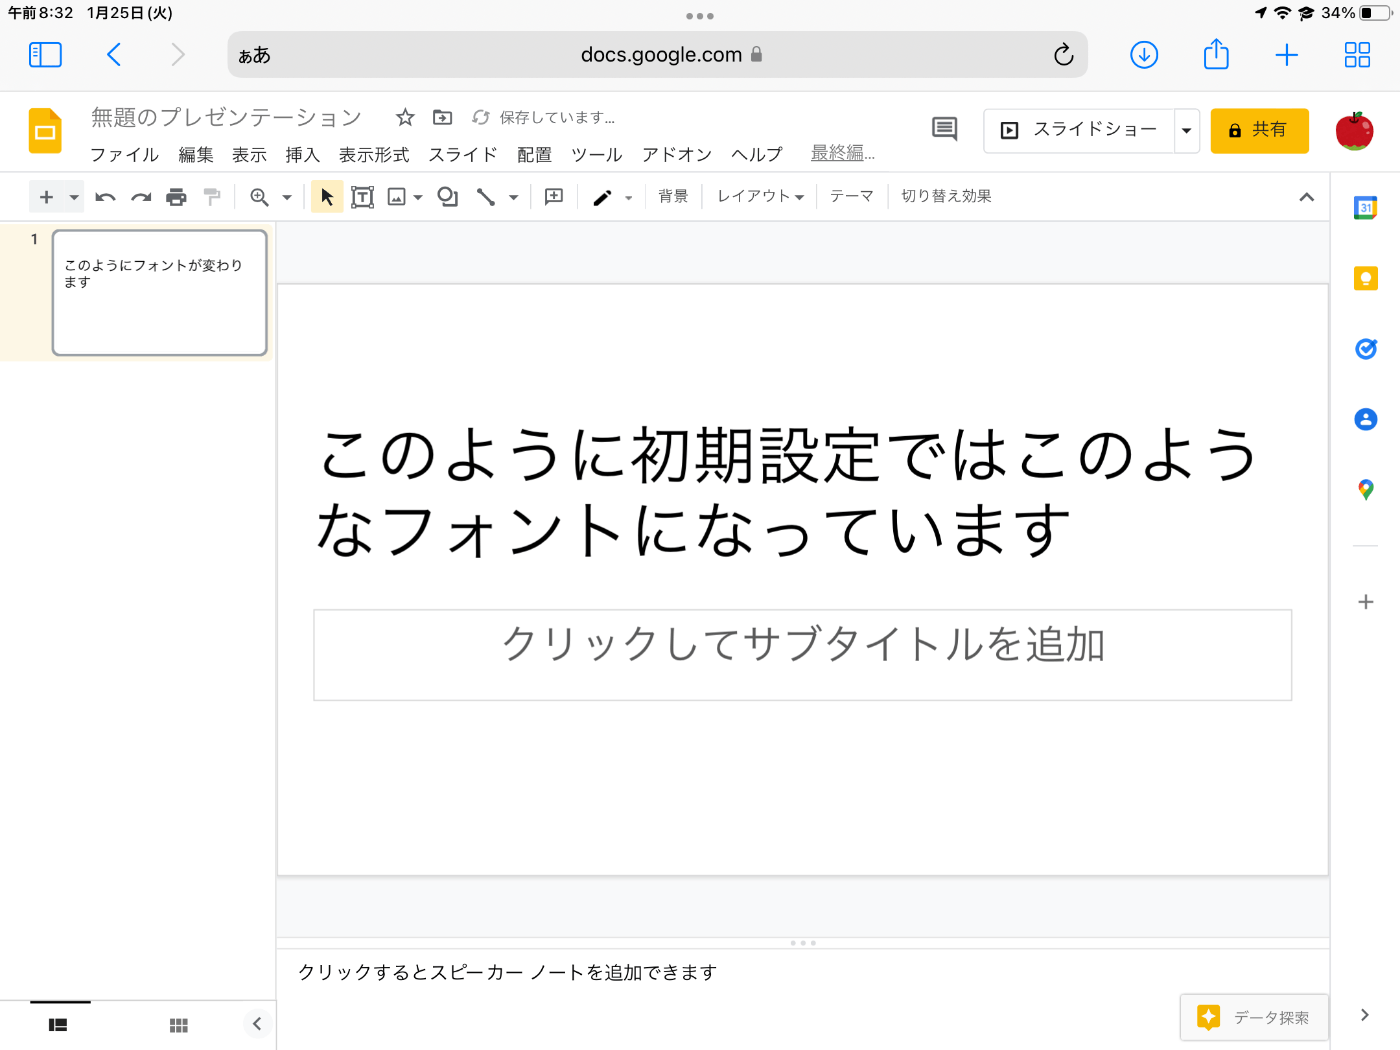Open Contacts in side panel

(x=1366, y=419)
